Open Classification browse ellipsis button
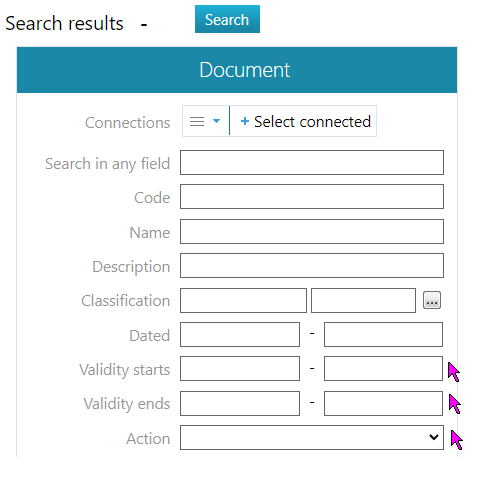The height and width of the screenshot is (486, 478). coord(432,300)
